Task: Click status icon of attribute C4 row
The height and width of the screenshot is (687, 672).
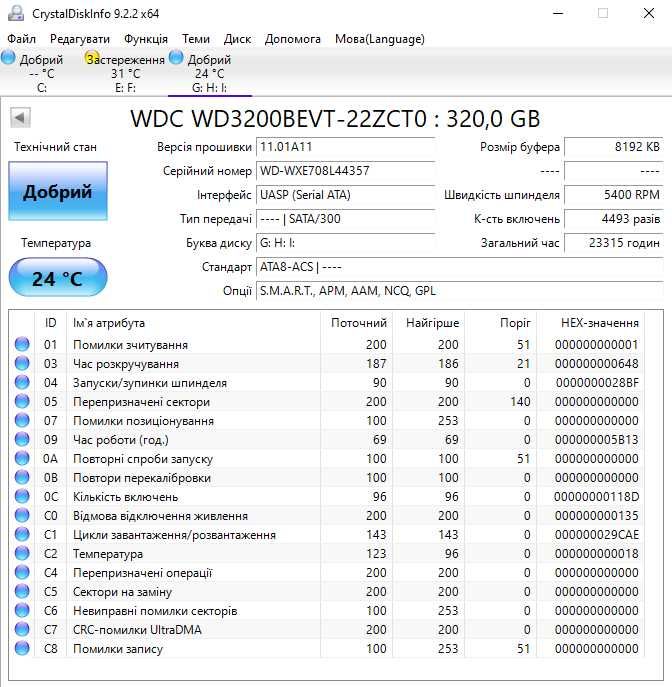Action: click(x=22, y=572)
